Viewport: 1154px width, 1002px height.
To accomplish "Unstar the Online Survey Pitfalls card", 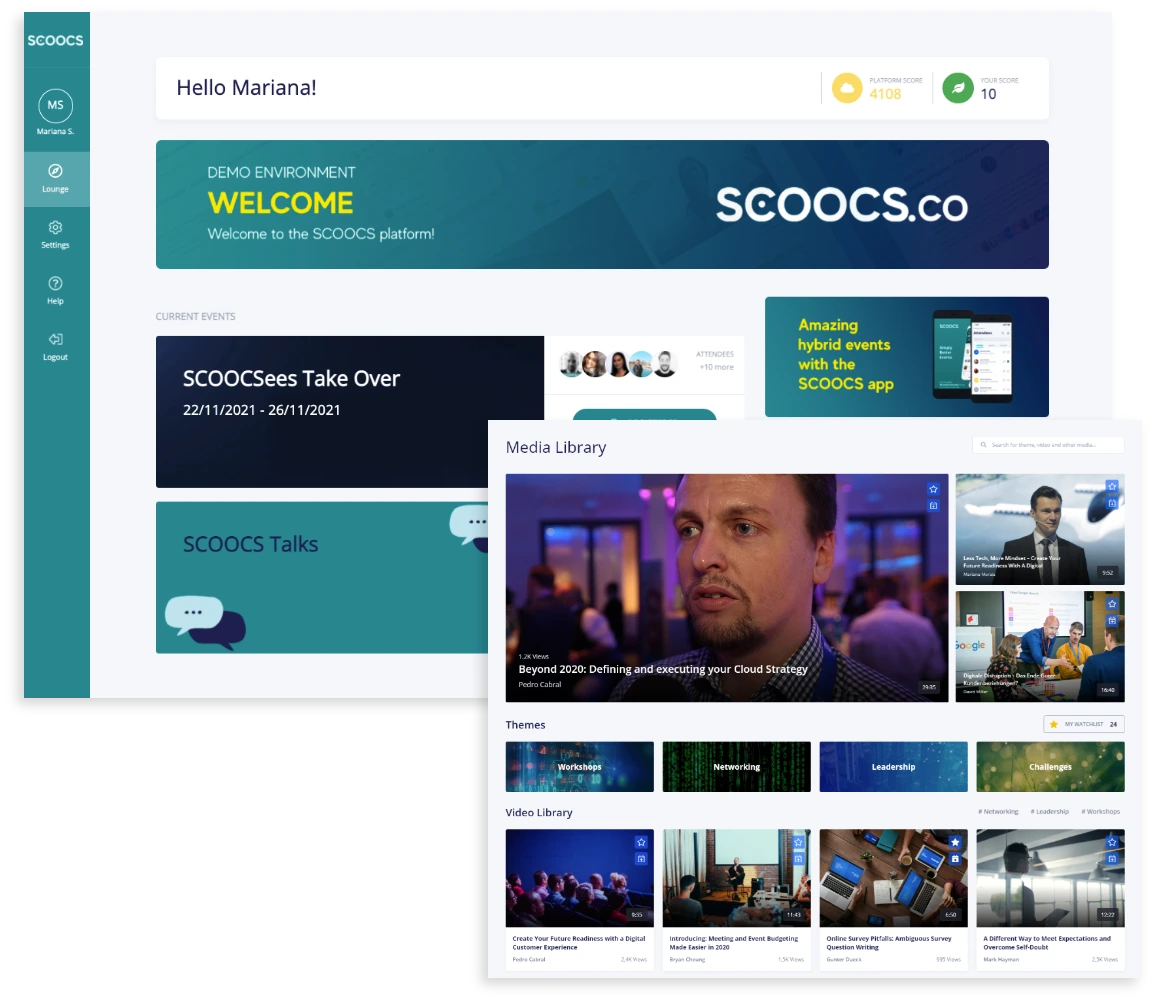I will coord(955,842).
